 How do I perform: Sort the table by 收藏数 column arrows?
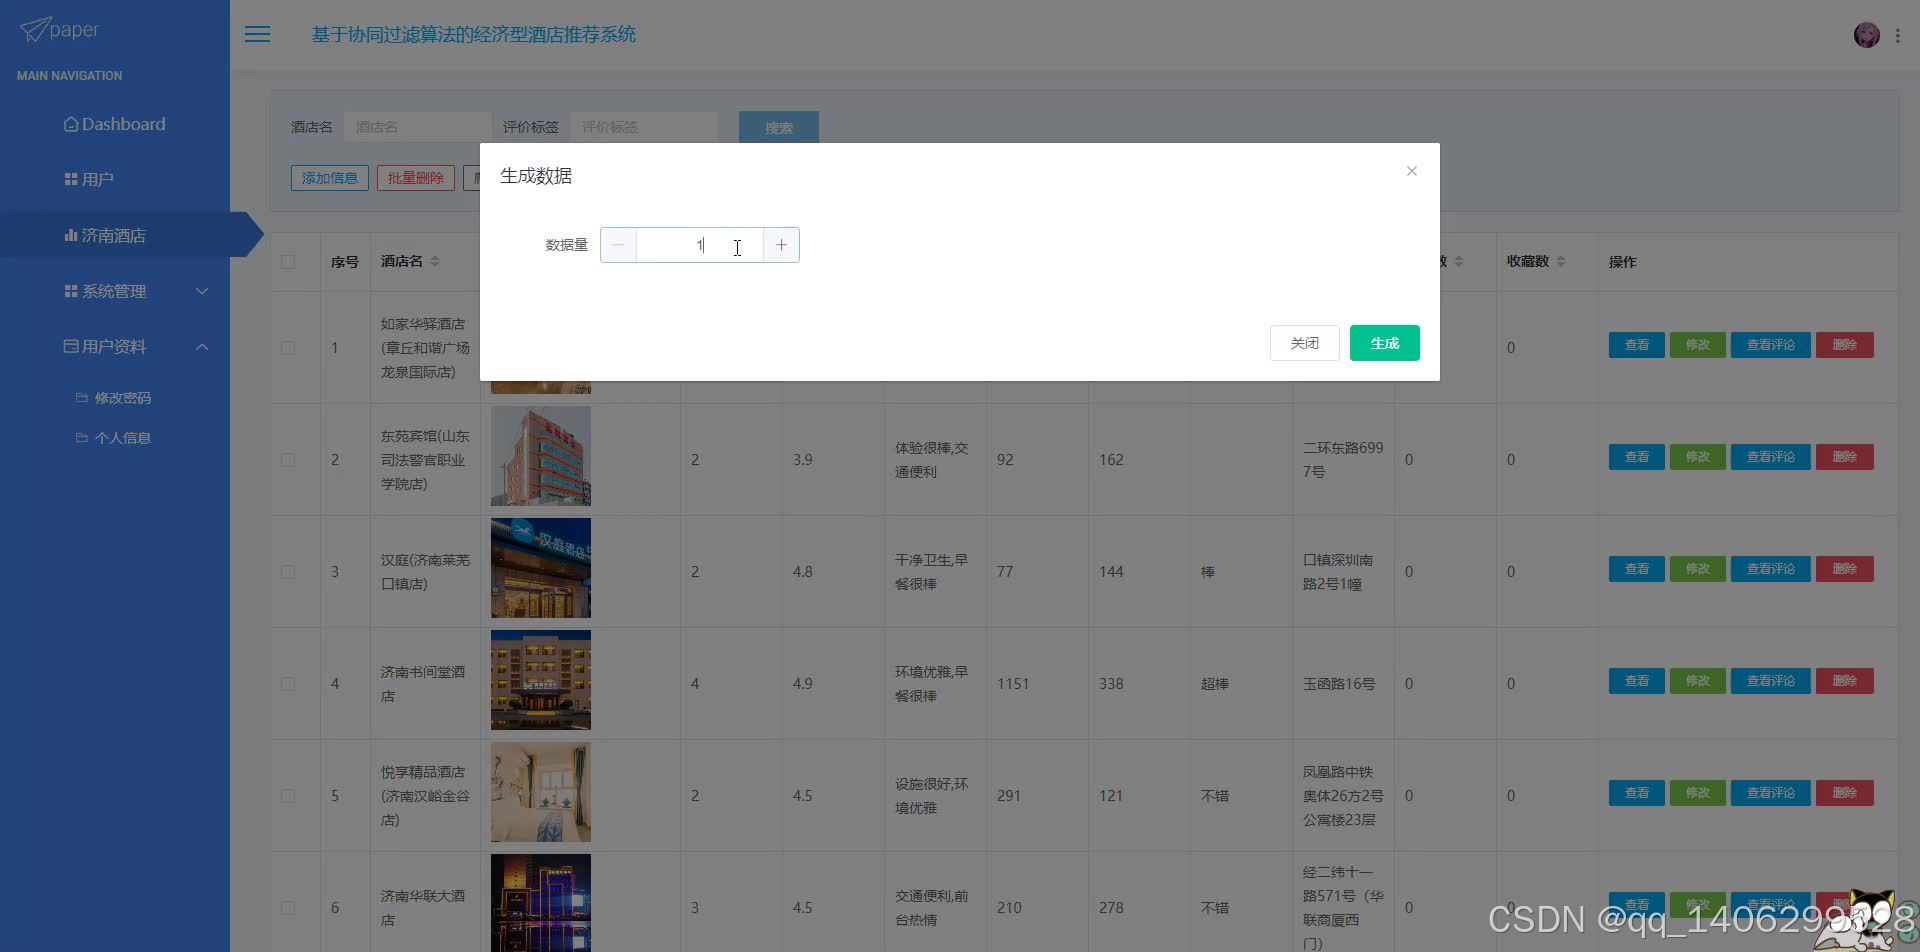[1560, 261]
